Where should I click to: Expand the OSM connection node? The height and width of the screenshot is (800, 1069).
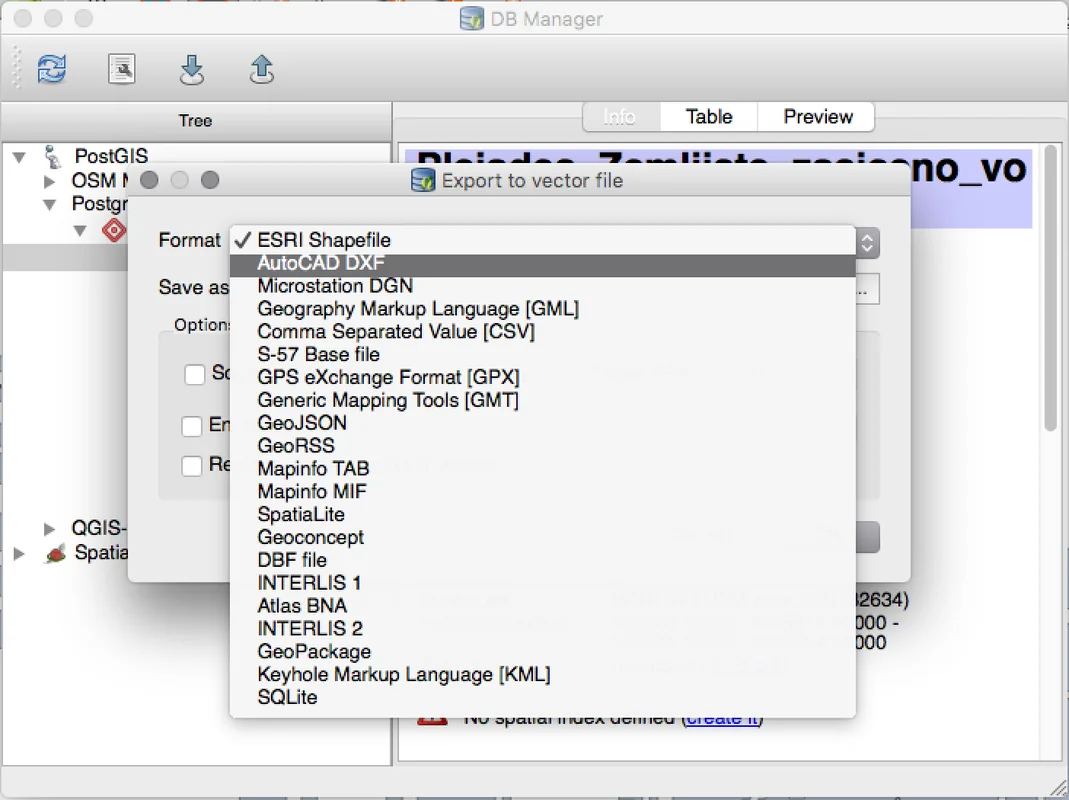[50, 181]
